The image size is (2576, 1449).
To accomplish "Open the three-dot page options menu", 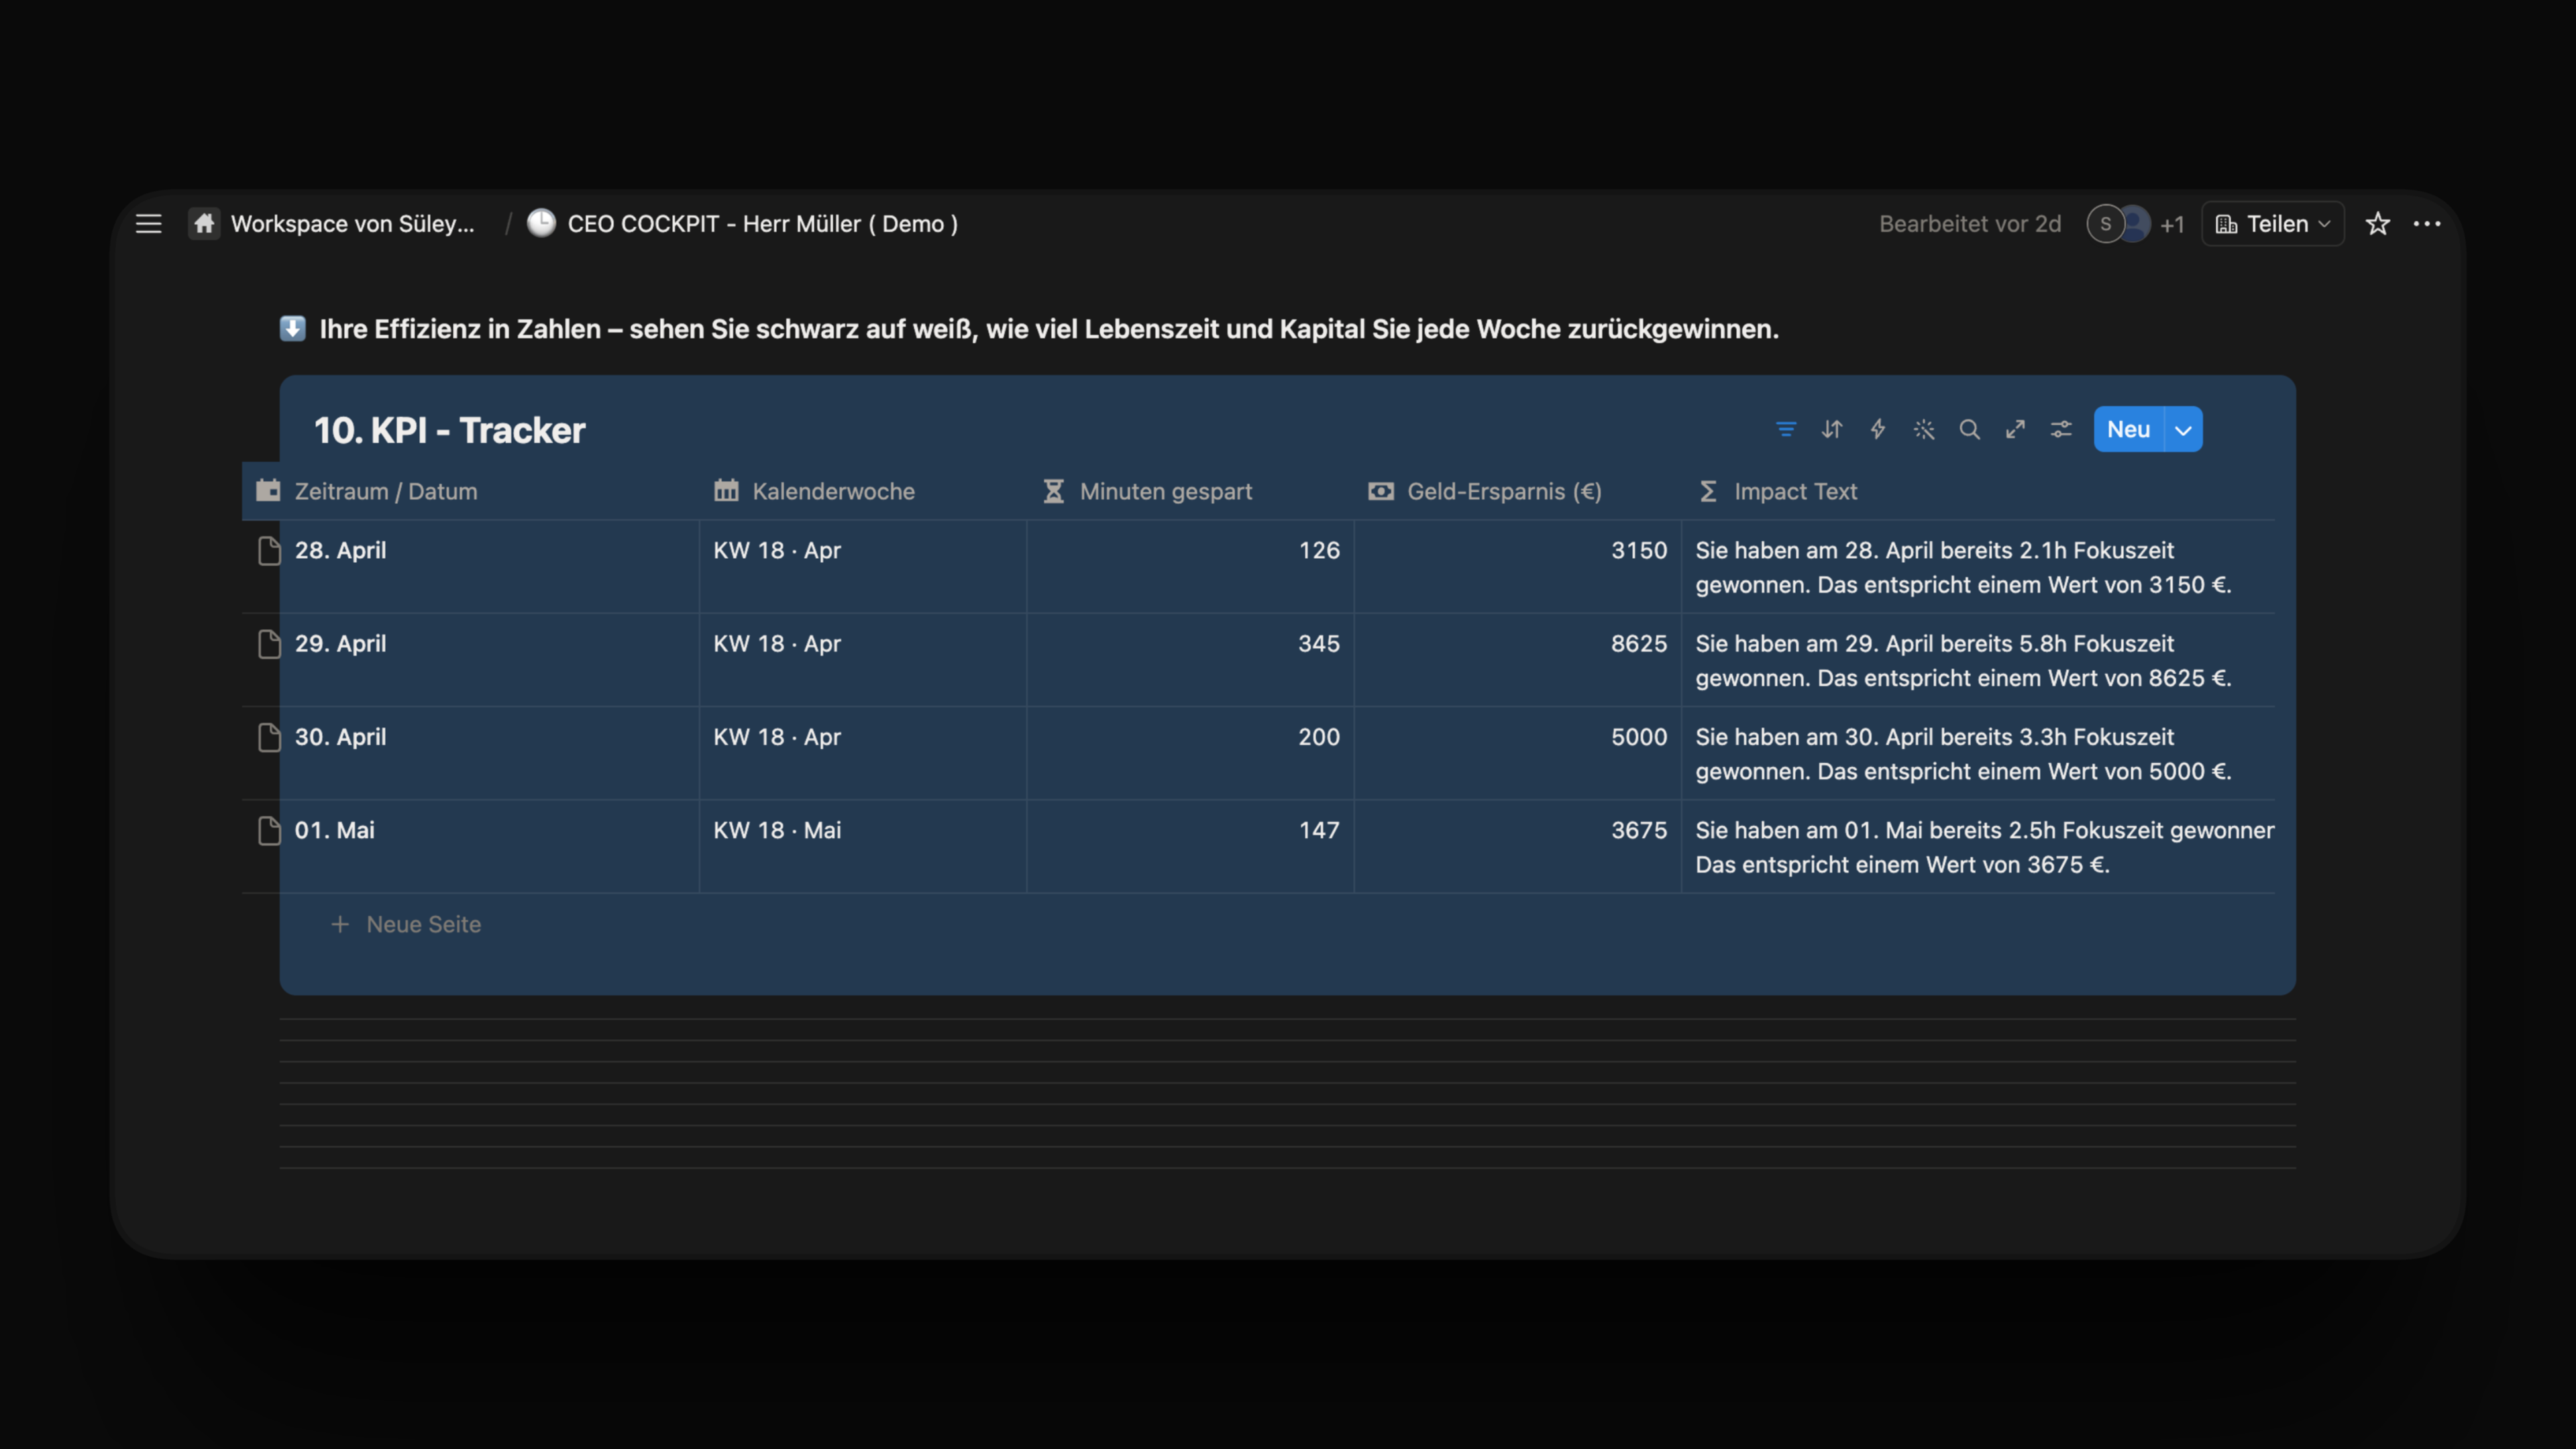I will pyautogui.click(x=2427, y=224).
